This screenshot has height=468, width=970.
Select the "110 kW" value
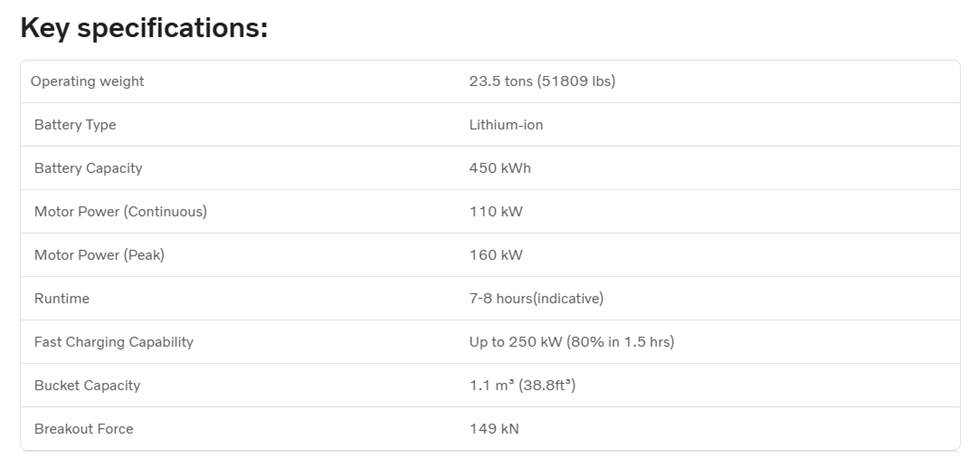click(496, 212)
